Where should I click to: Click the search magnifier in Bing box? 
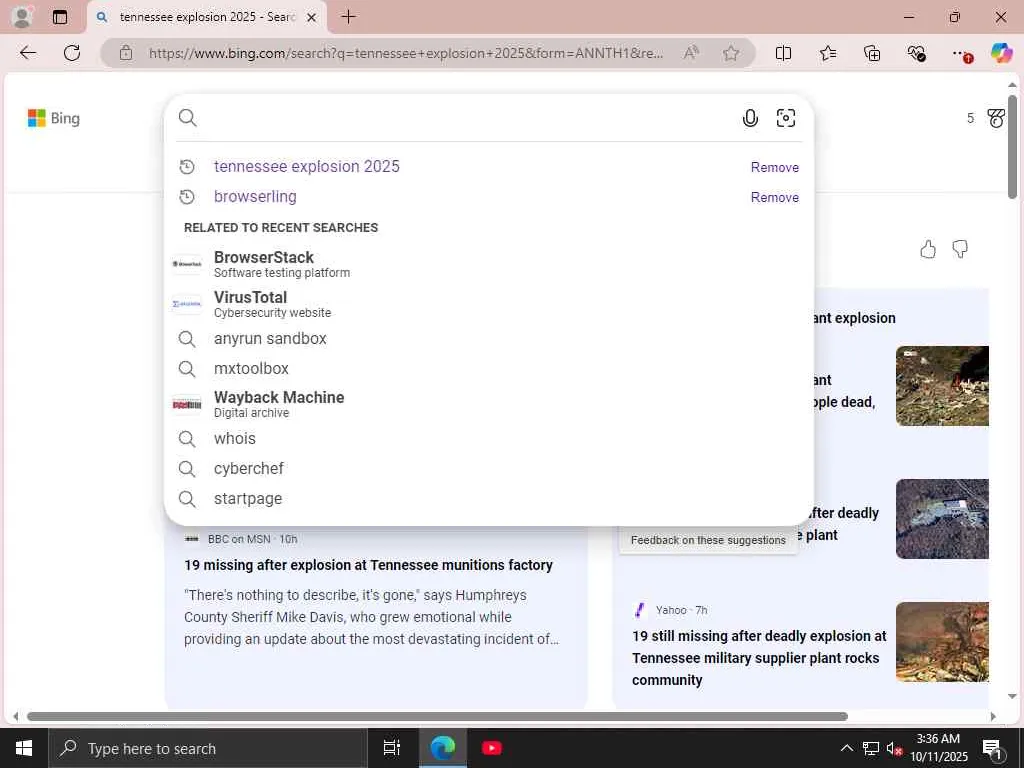pyautogui.click(x=187, y=118)
